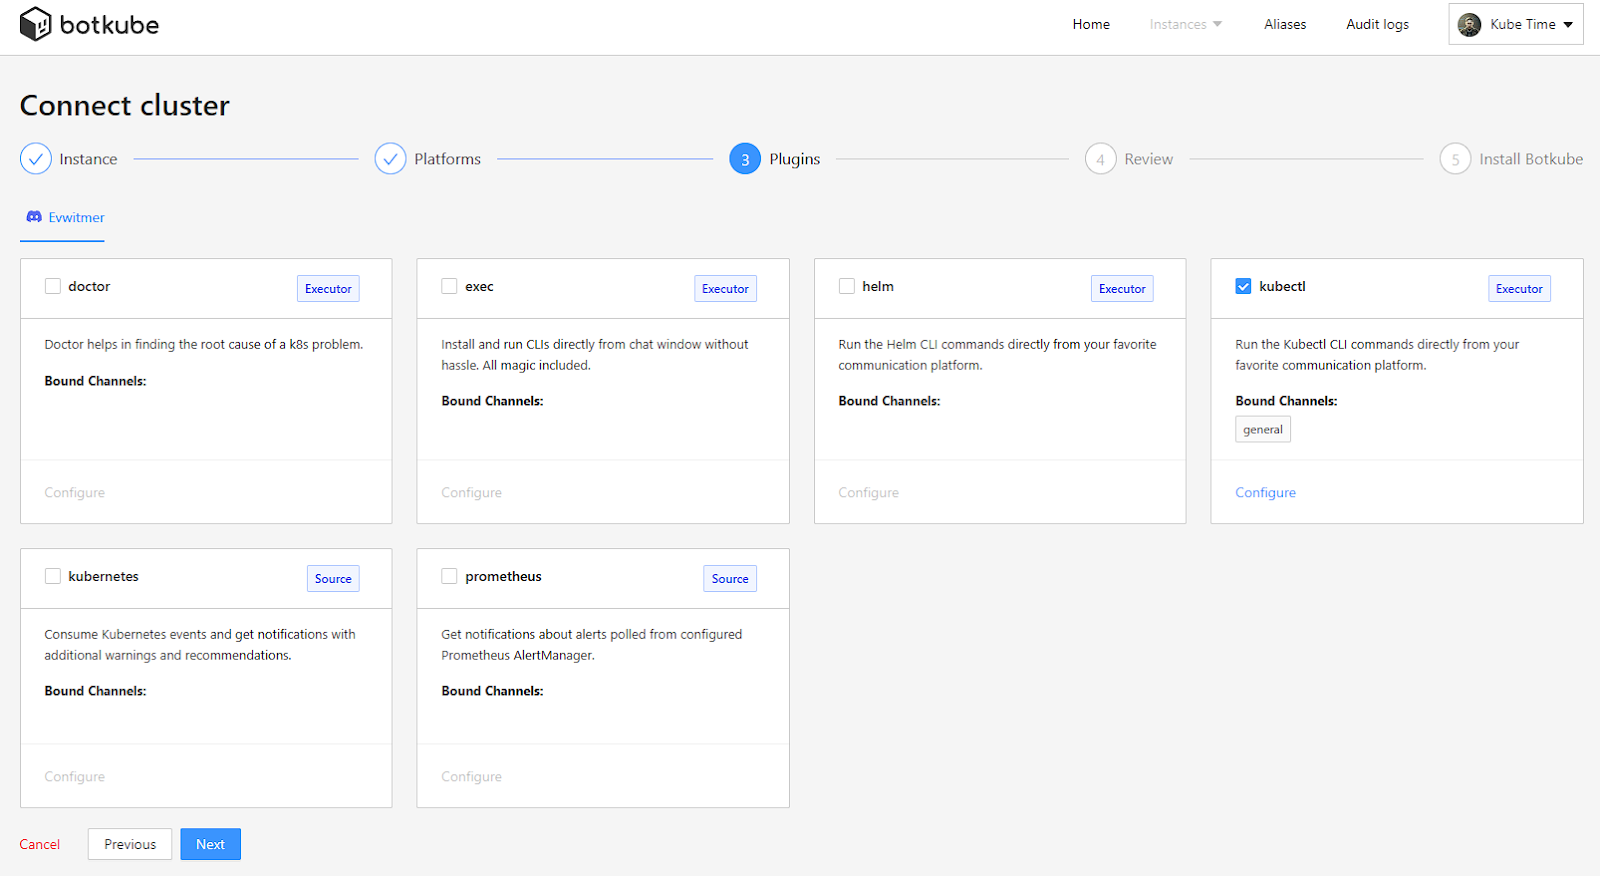Select the Evwitmer platform tab
The height and width of the screenshot is (876, 1600).
pos(63,217)
